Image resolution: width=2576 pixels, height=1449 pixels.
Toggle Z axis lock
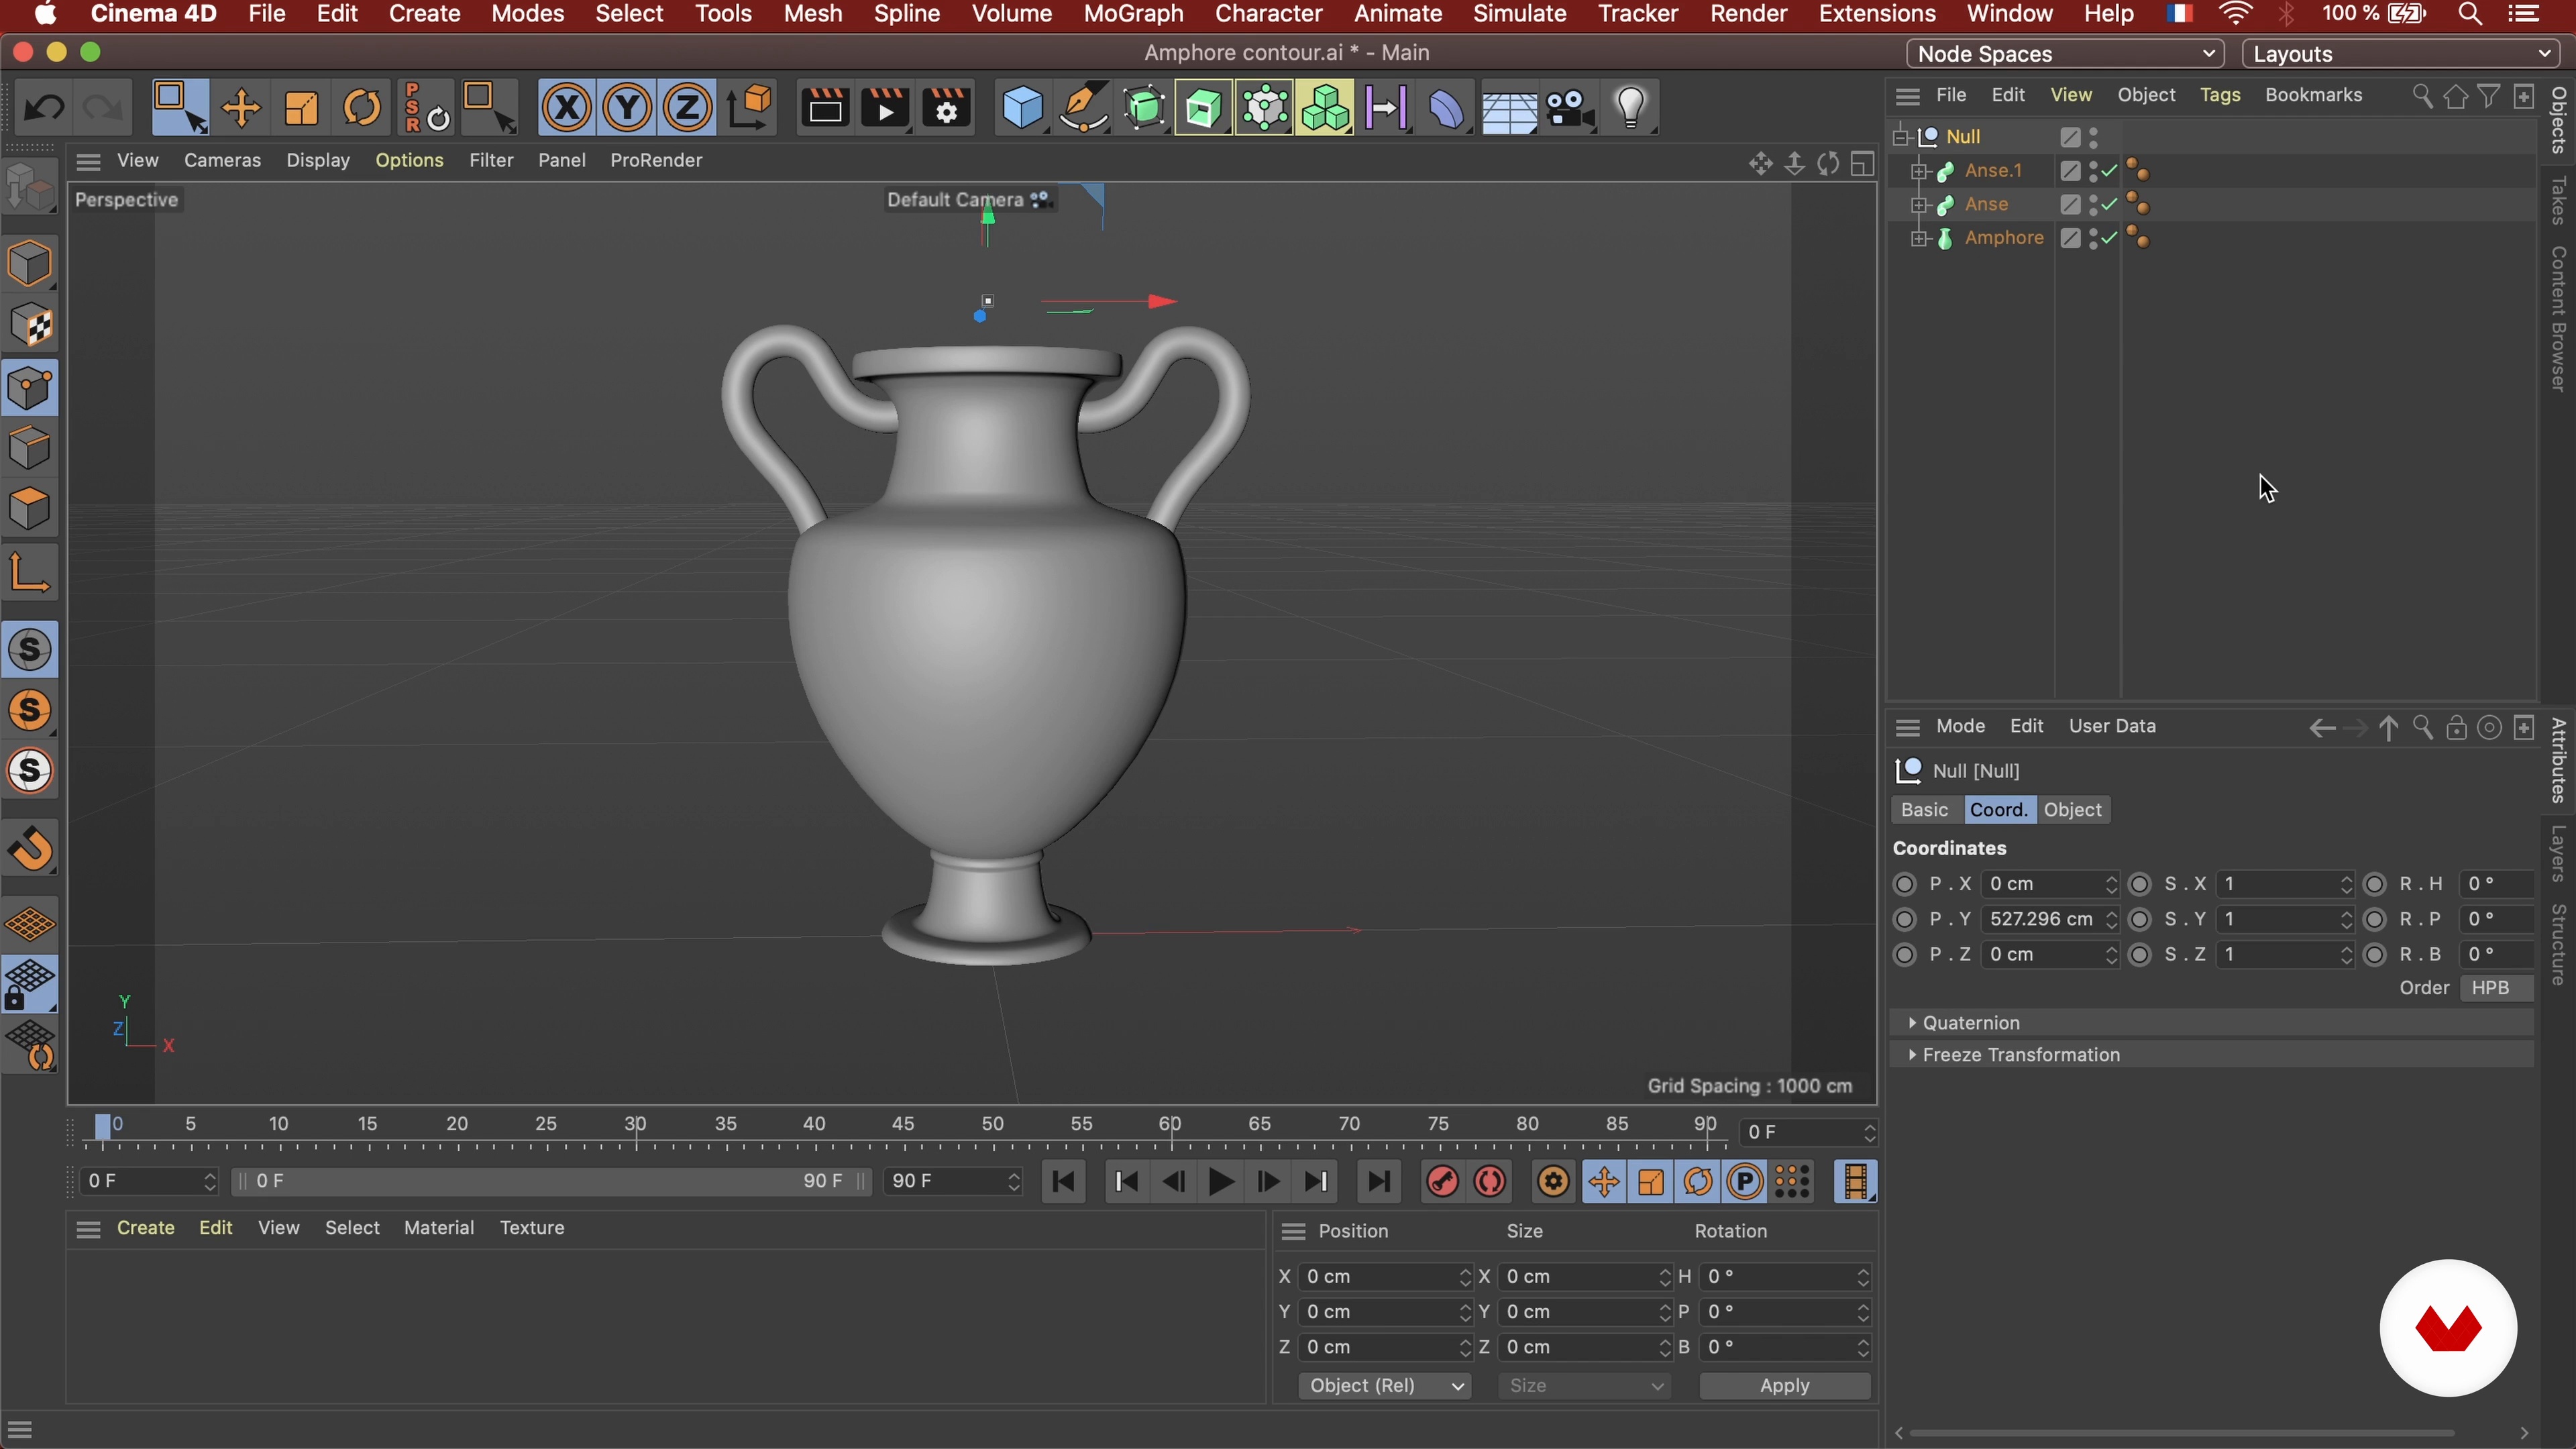coord(687,107)
